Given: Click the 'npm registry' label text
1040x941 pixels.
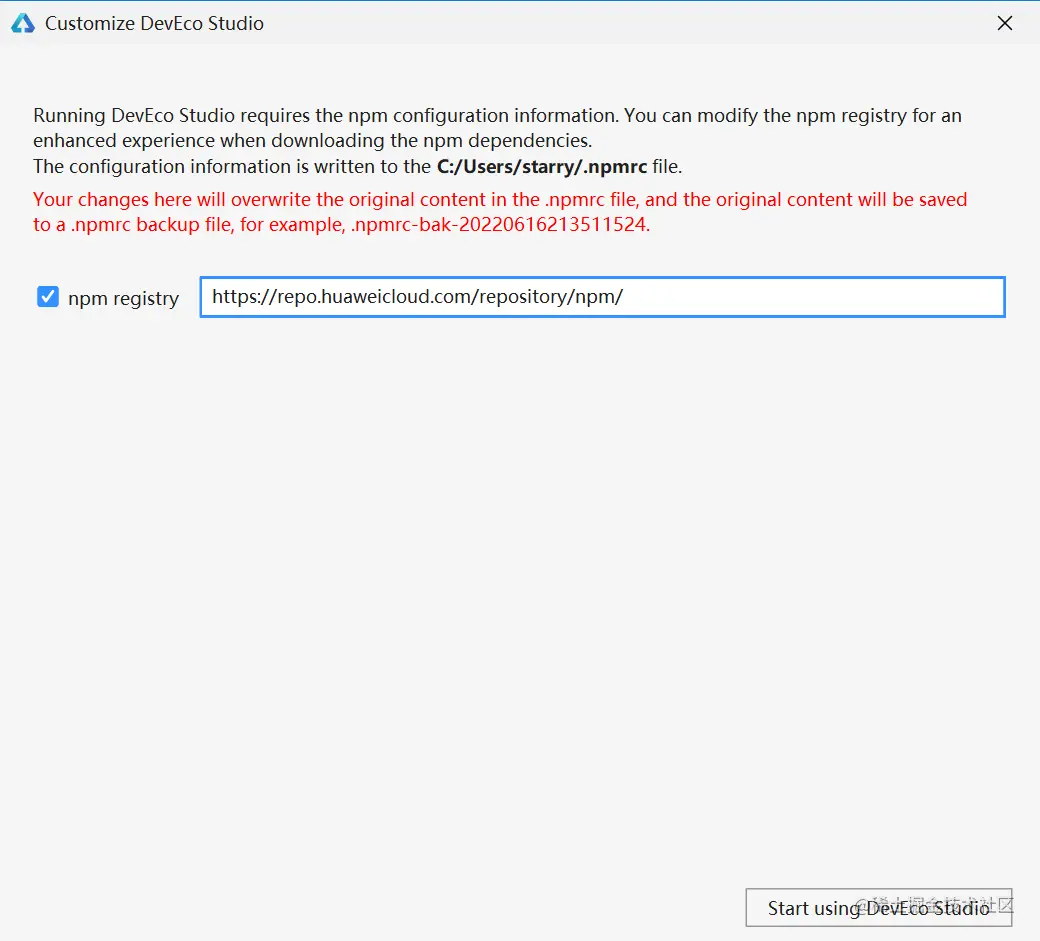Looking at the screenshot, I should pyautogui.click(x=123, y=298).
